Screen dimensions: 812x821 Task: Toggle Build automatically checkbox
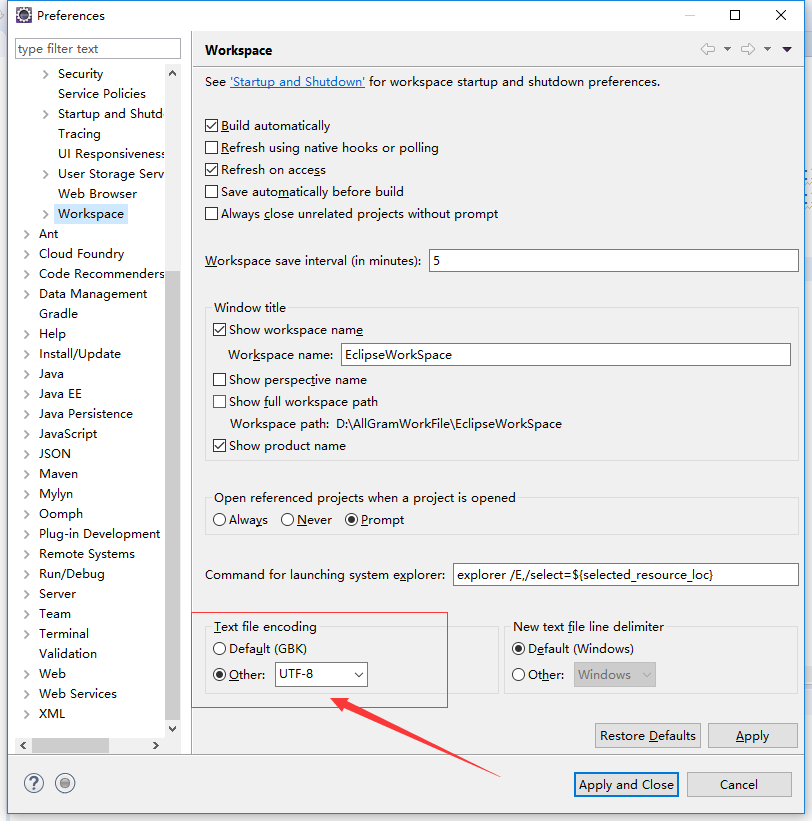click(x=212, y=126)
